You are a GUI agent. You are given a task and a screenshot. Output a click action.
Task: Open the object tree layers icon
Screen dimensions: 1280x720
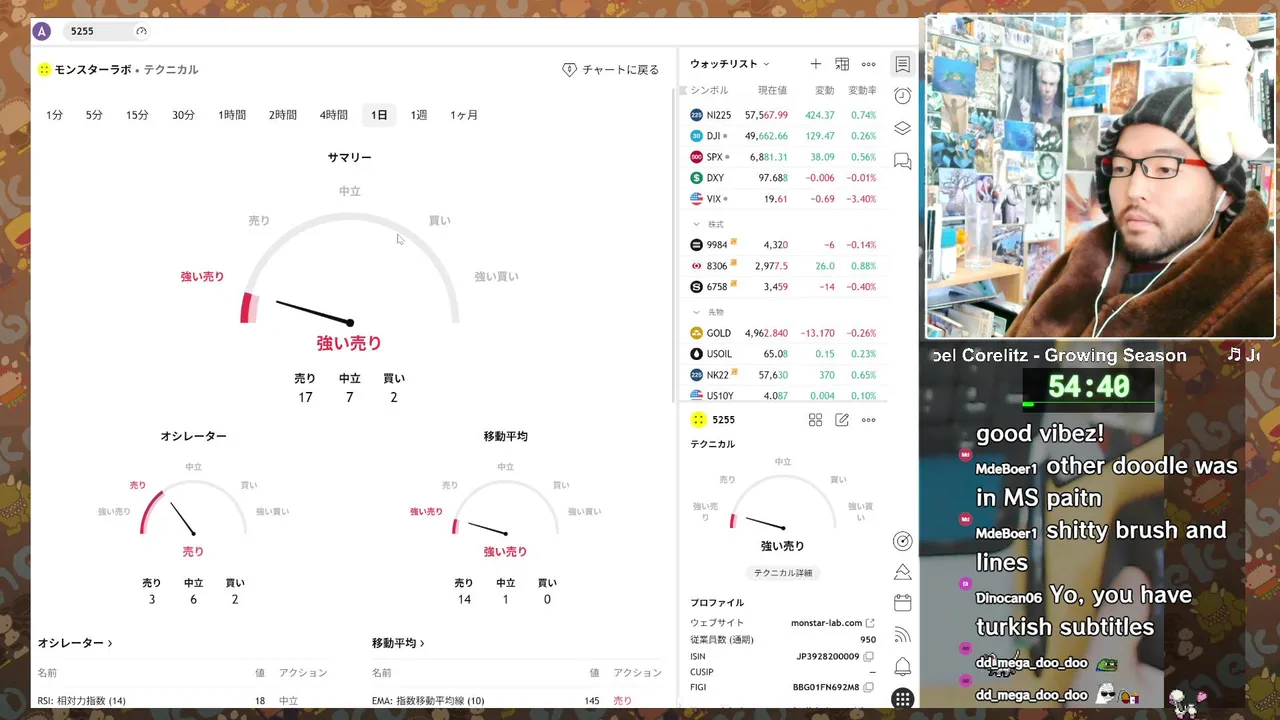[902, 128]
